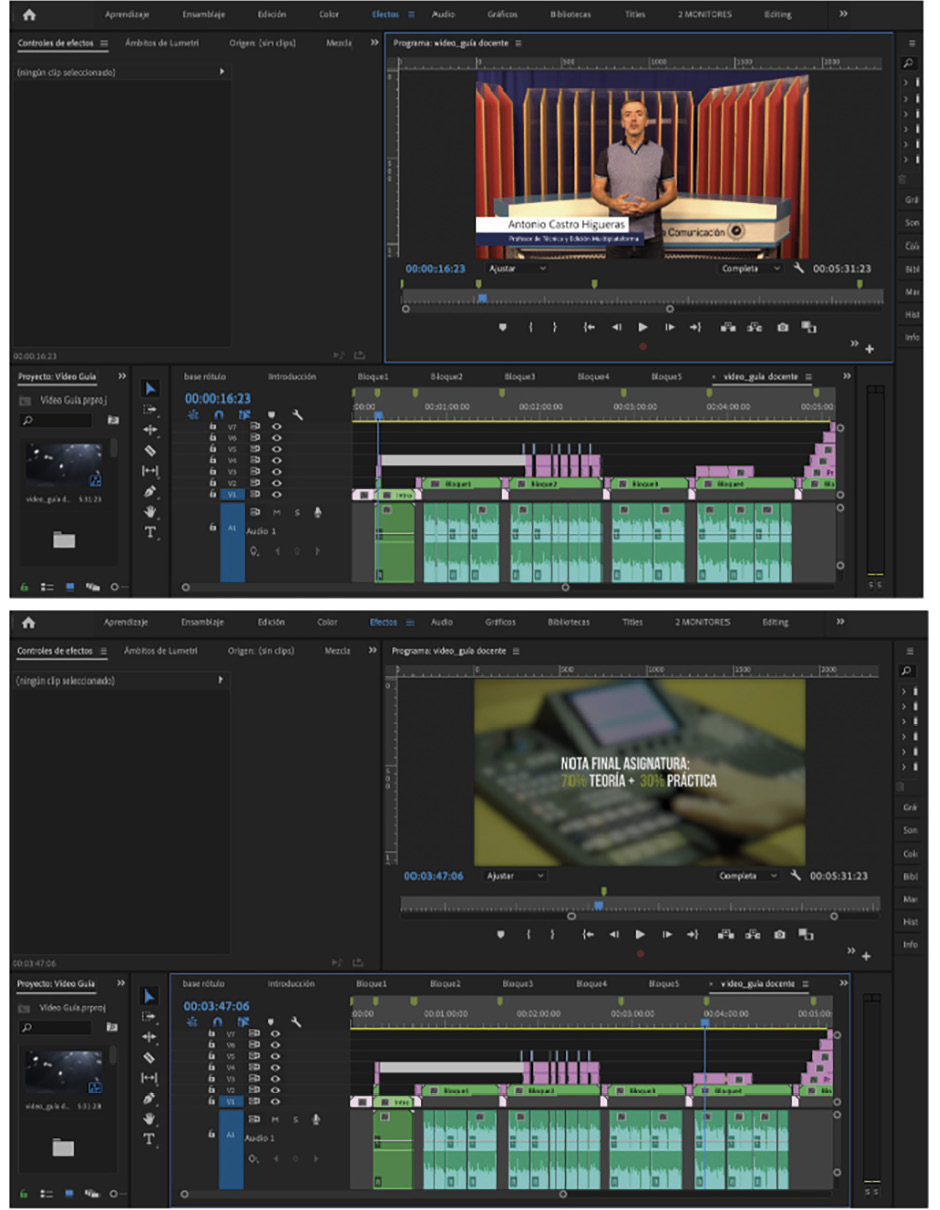Select Type tool beside the 00:03:47:06 timeline
The width and height of the screenshot is (940, 1210).
tap(151, 1139)
